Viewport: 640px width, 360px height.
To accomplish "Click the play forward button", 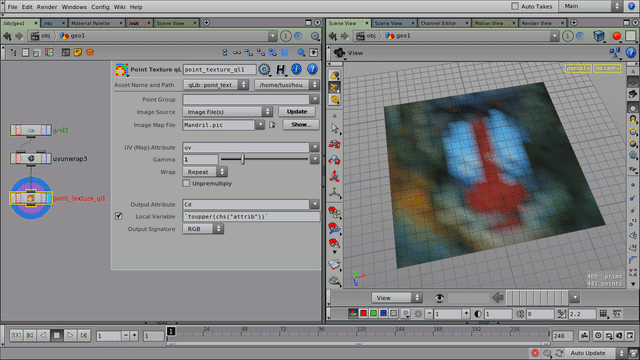I will [70, 336].
